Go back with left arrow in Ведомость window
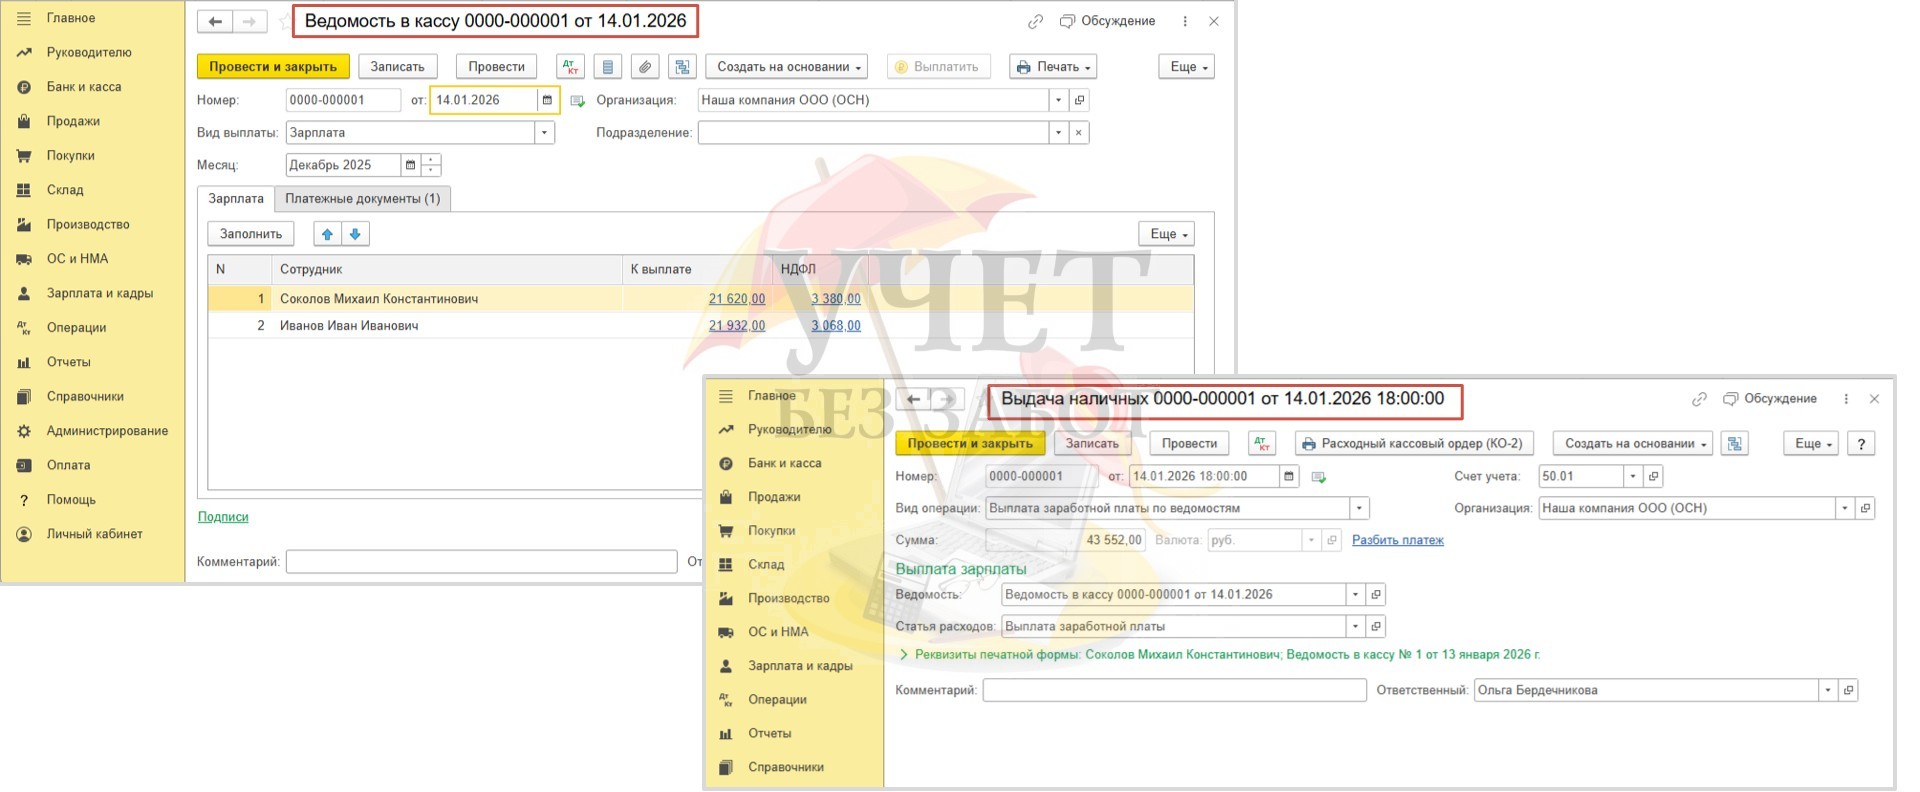The image size is (1920, 792). (x=215, y=21)
